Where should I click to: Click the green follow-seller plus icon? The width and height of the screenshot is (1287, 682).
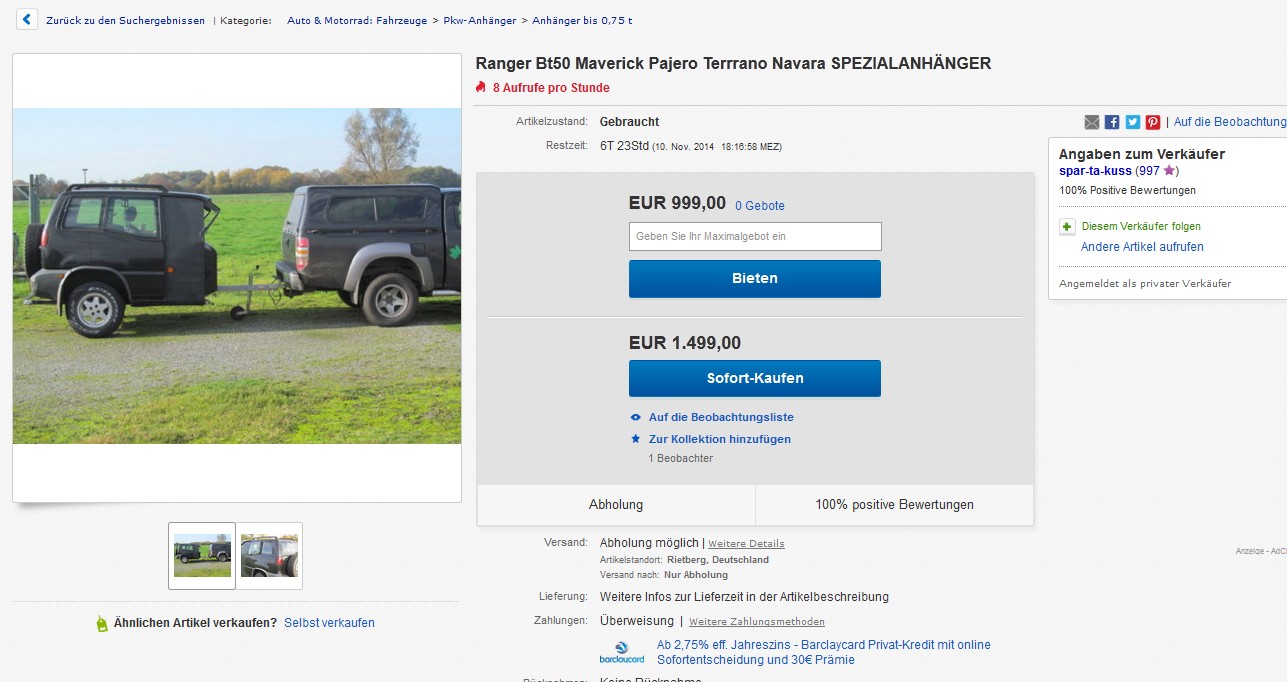1067,227
